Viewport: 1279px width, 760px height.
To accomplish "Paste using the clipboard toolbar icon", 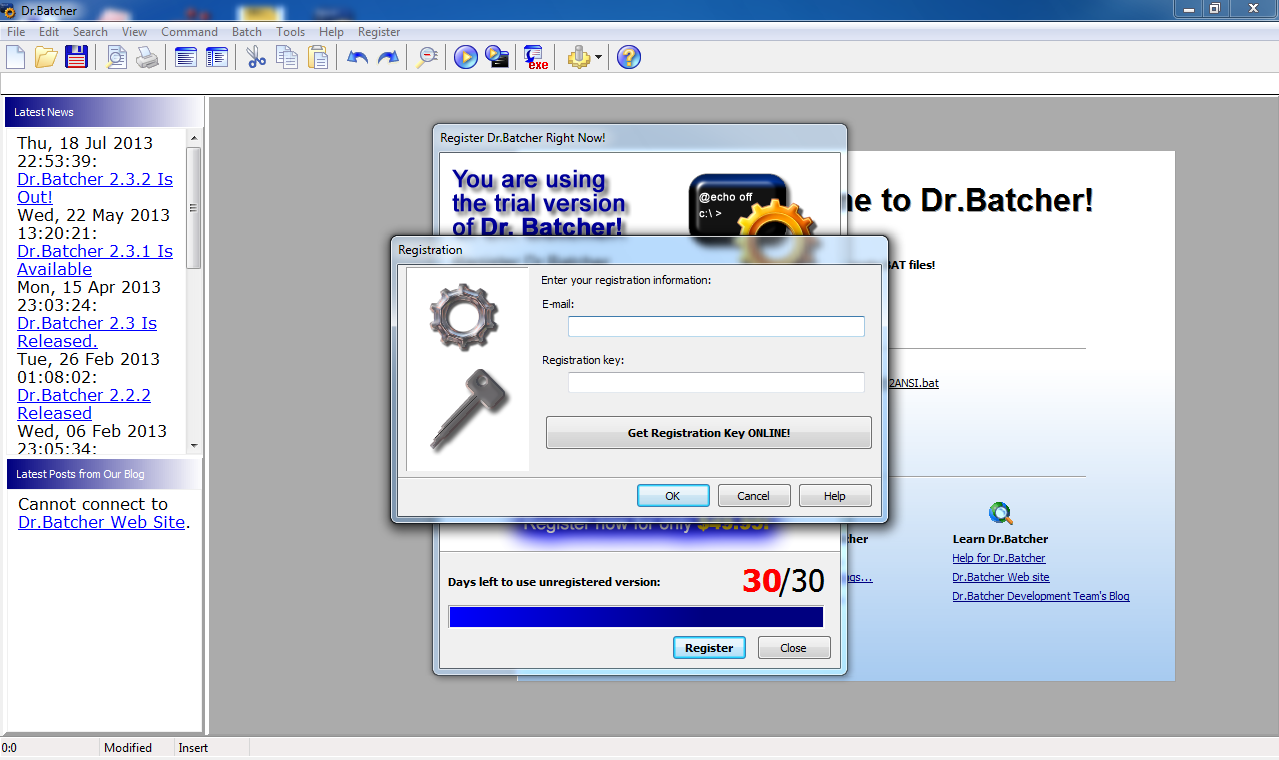I will [318, 57].
